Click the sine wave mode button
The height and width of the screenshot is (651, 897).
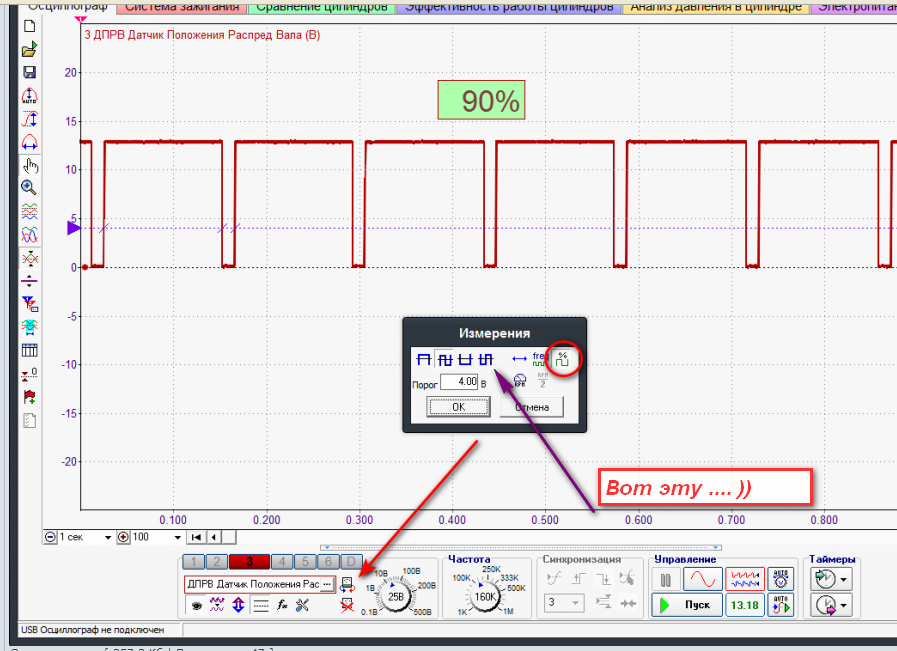(x=702, y=579)
